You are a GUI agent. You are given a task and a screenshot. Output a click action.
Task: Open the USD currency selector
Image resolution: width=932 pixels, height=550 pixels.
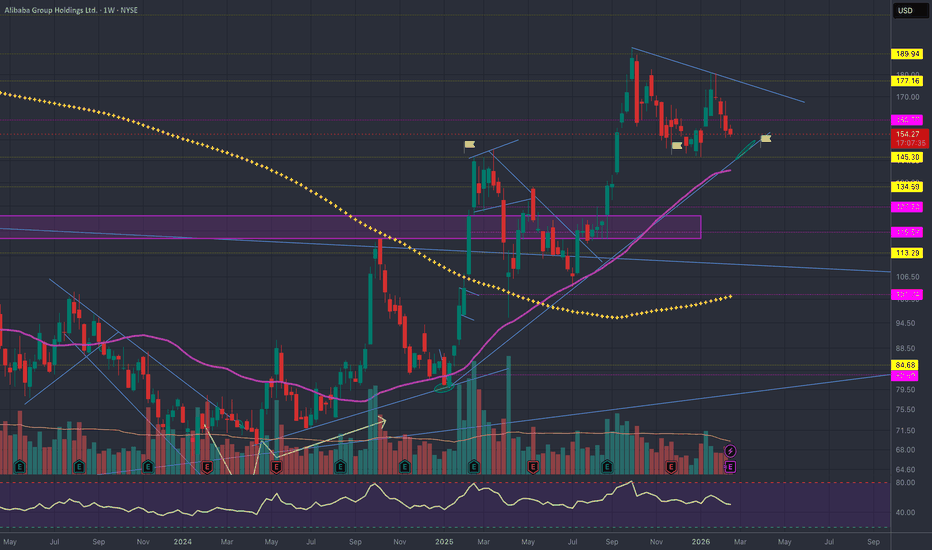pyautogui.click(x=903, y=12)
